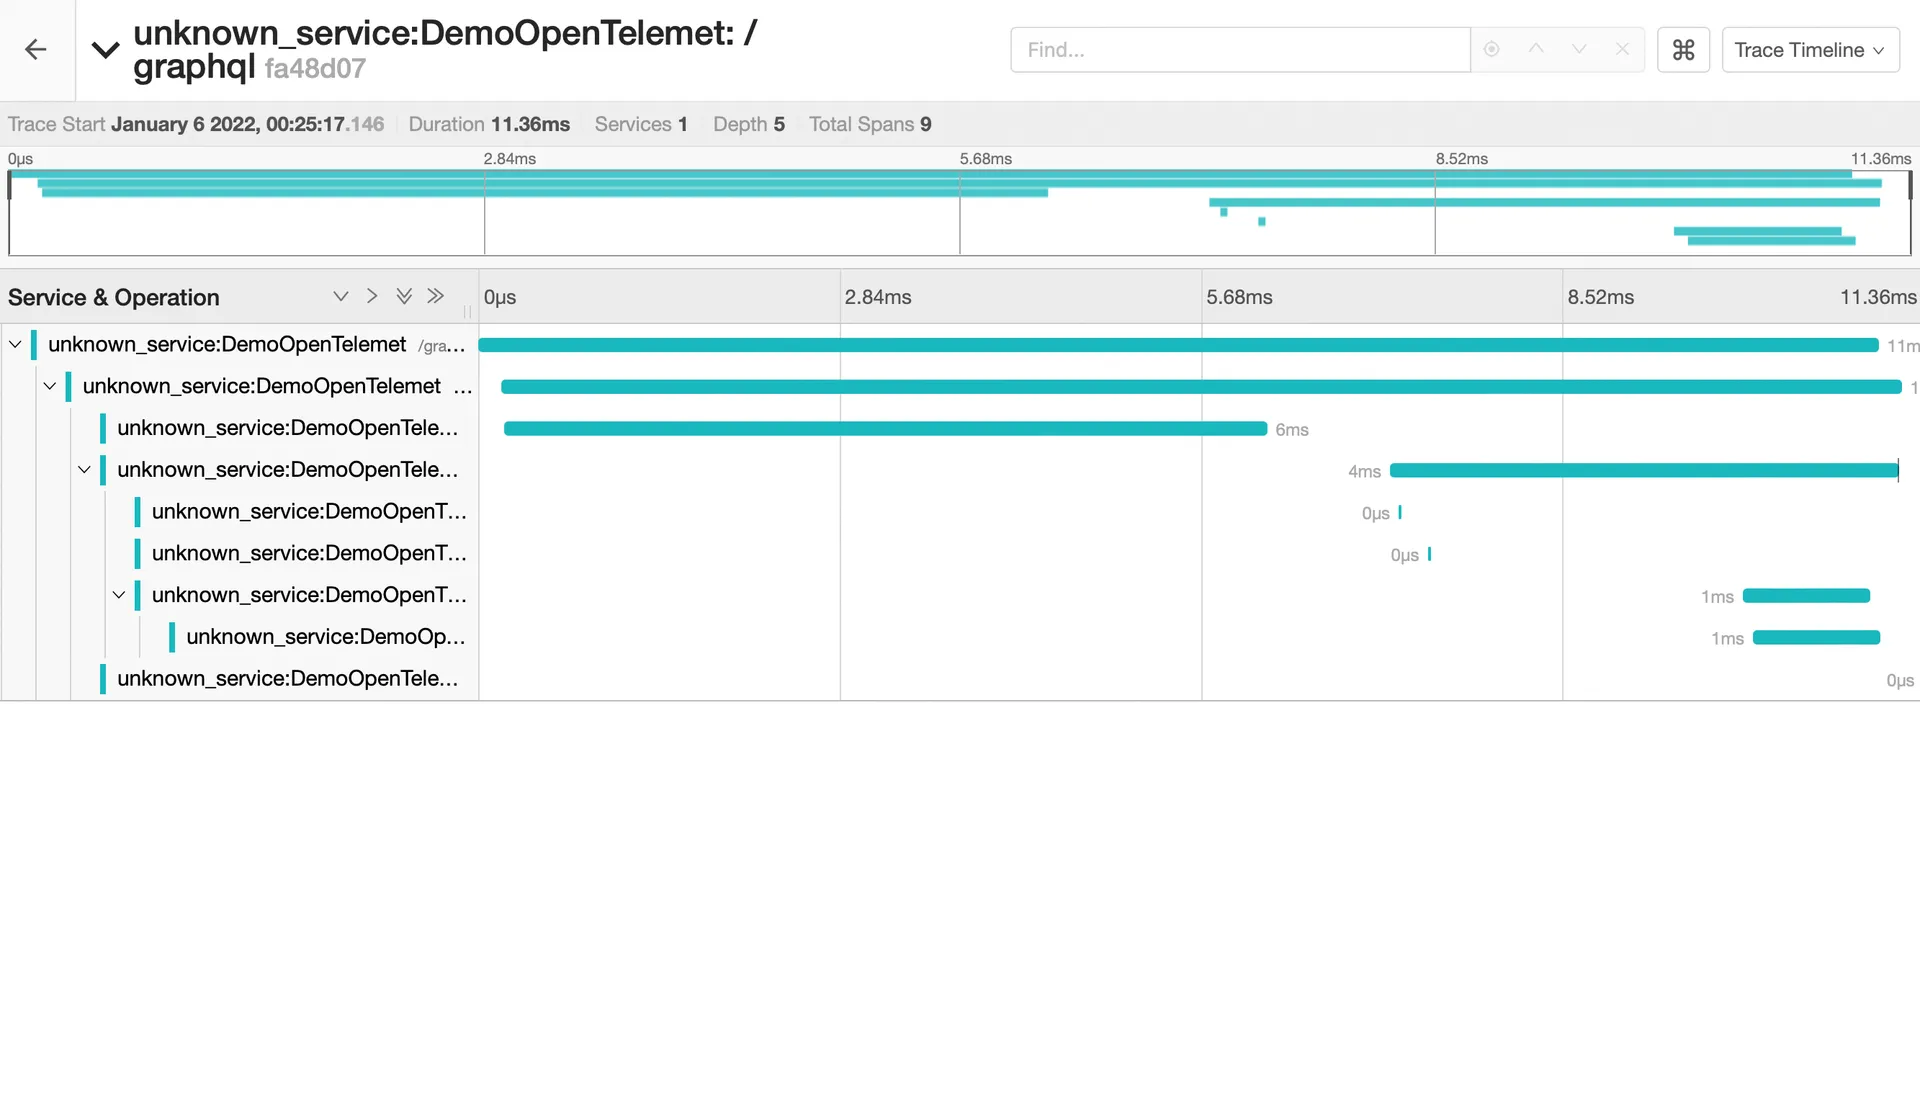This screenshot has height=1094, width=1920.
Task: Click the second-level span's long bar
Action: tap(1201, 387)
